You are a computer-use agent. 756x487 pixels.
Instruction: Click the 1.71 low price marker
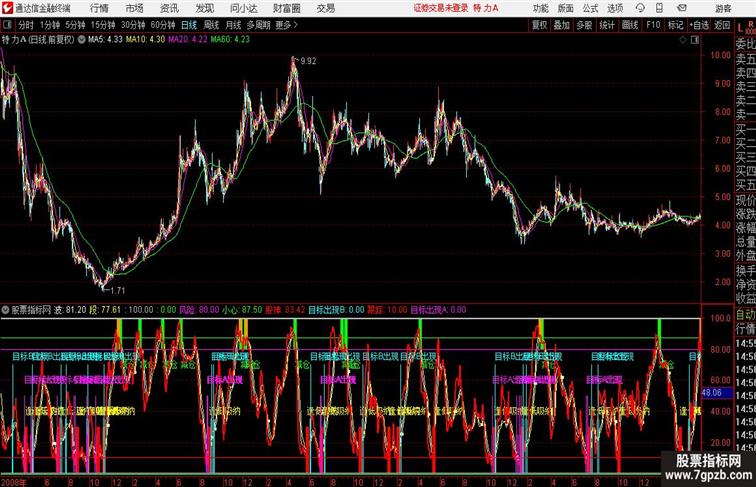[118, 290]
